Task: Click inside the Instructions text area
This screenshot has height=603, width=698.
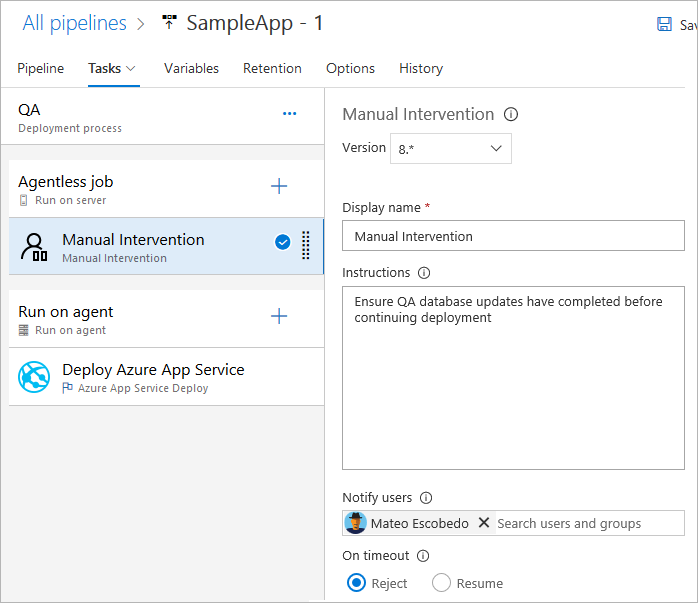Action: tap(513, 378)
